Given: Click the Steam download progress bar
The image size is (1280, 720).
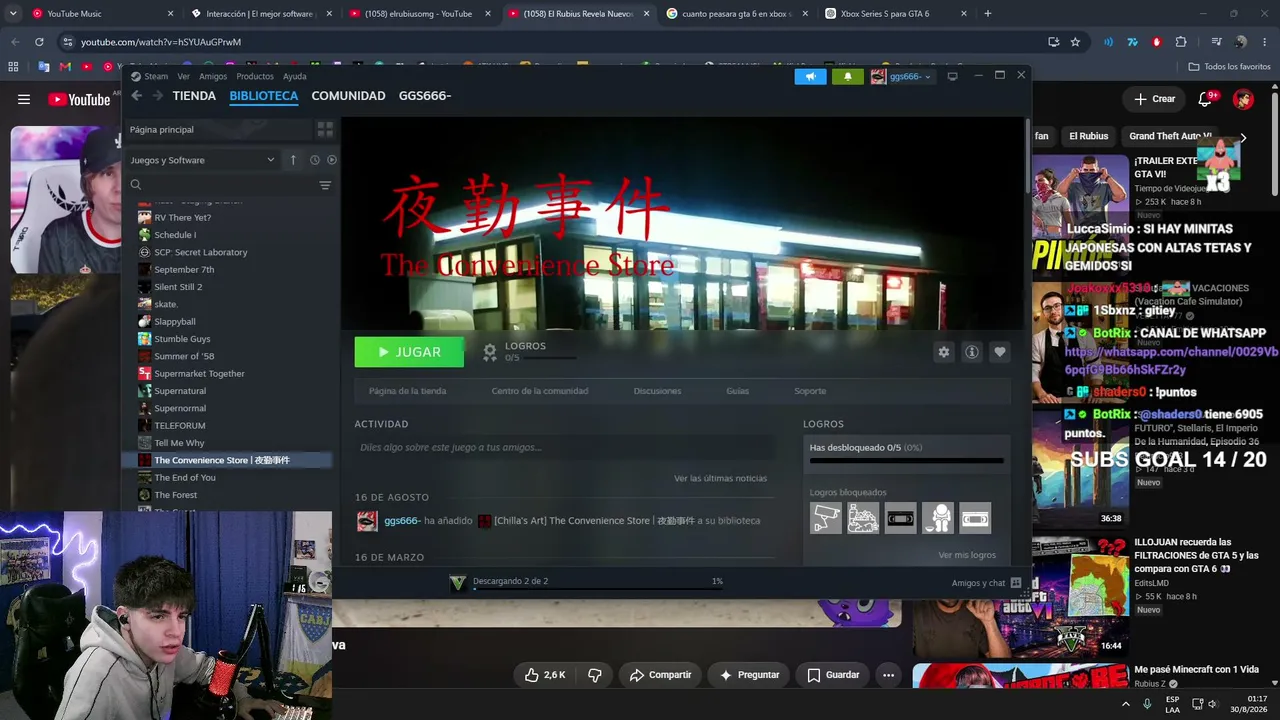Looking at the screenshot, I should (x=598, y=588).
